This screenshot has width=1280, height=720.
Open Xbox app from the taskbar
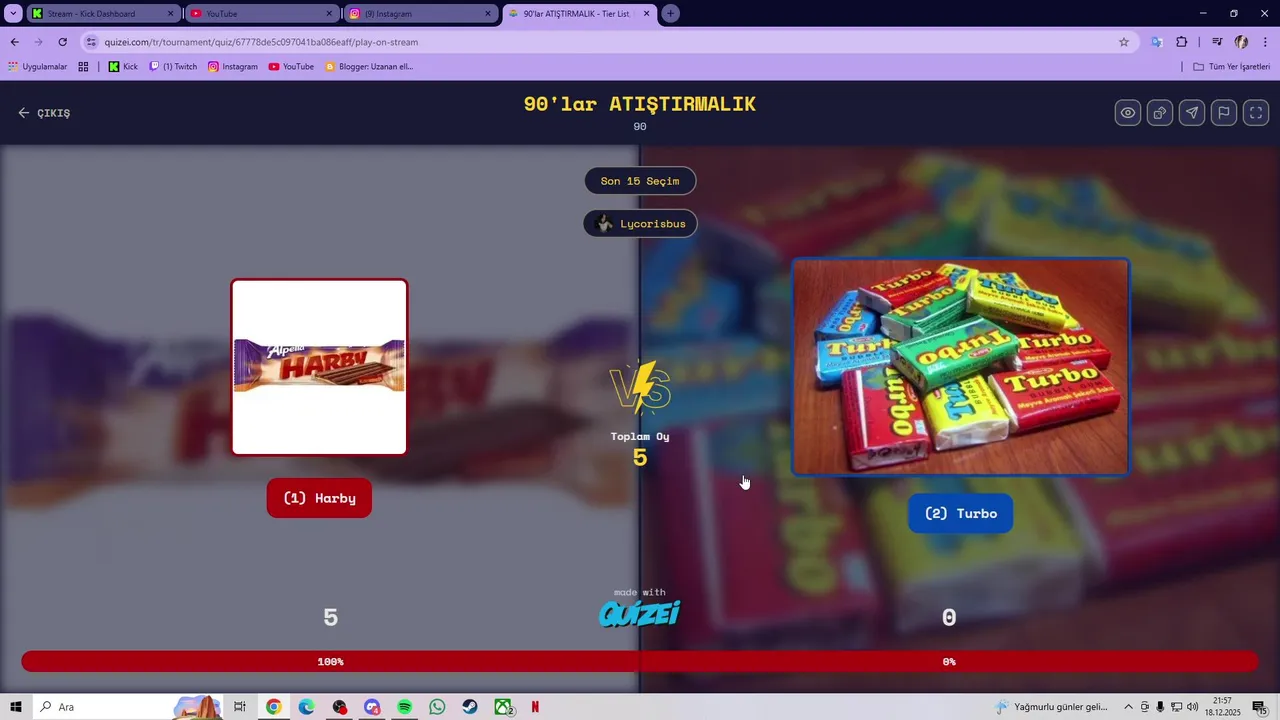[503, 707]
